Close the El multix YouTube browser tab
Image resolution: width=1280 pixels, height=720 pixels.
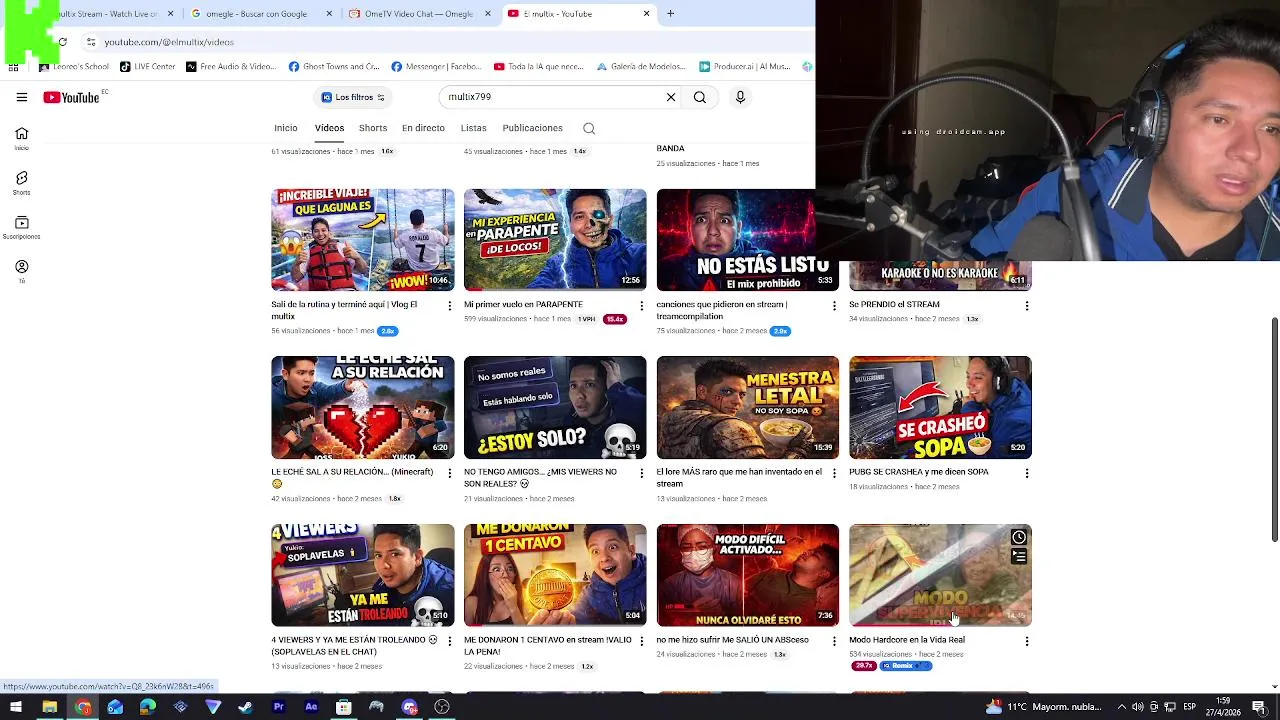[646, 14]
